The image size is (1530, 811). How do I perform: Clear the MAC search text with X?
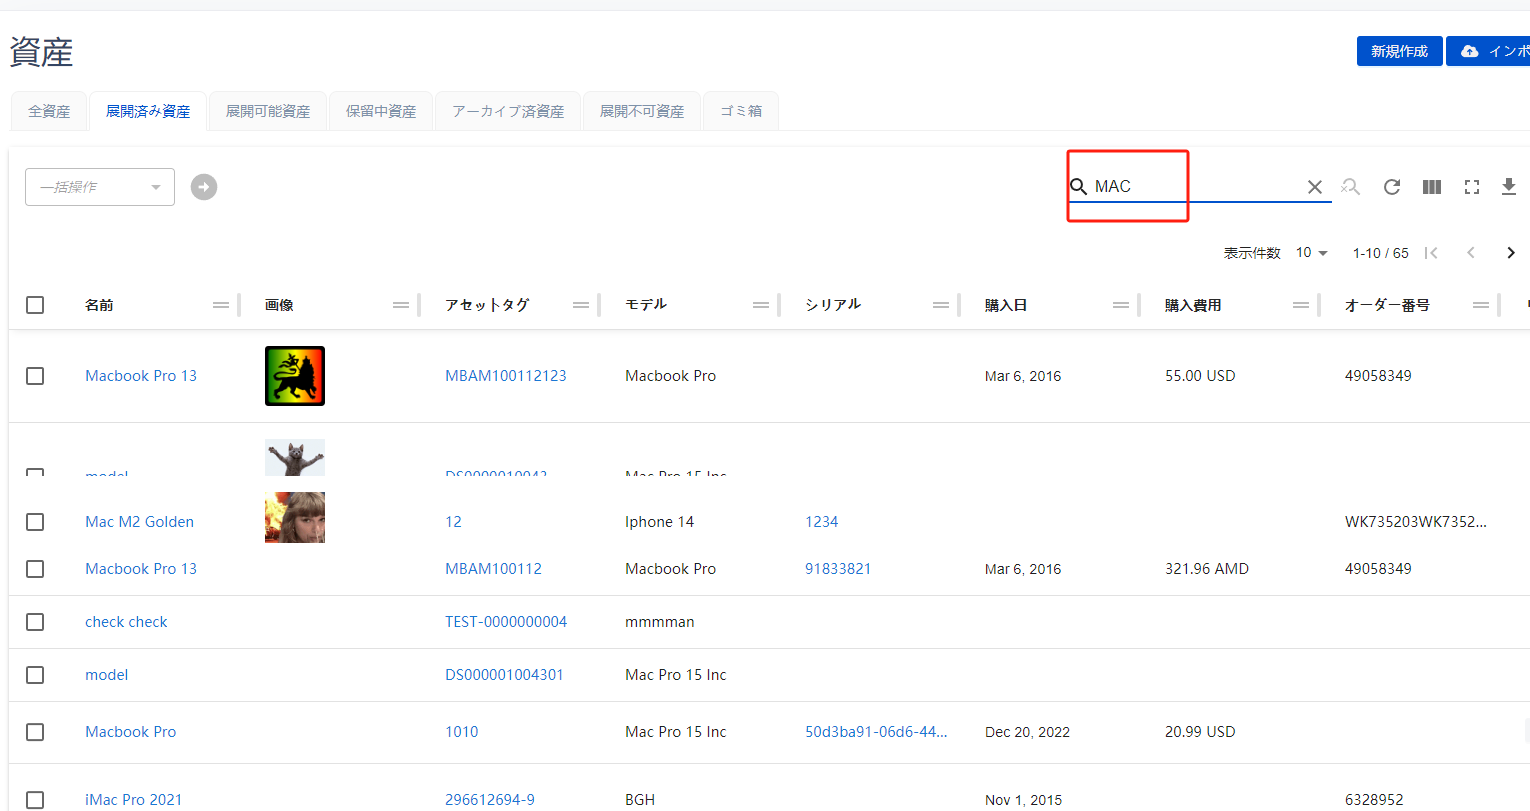click(x=1315, y=187)
